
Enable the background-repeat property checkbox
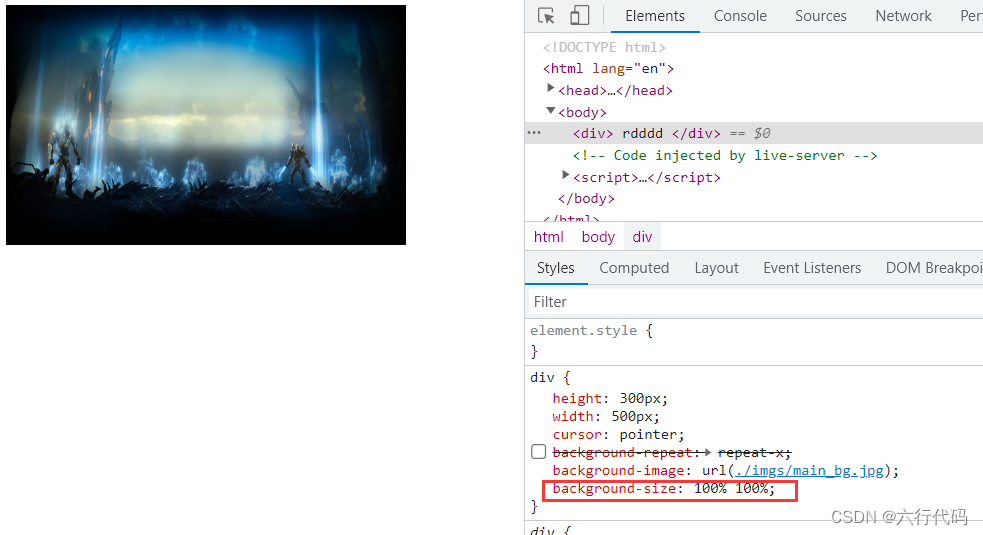tap(539, 452)
